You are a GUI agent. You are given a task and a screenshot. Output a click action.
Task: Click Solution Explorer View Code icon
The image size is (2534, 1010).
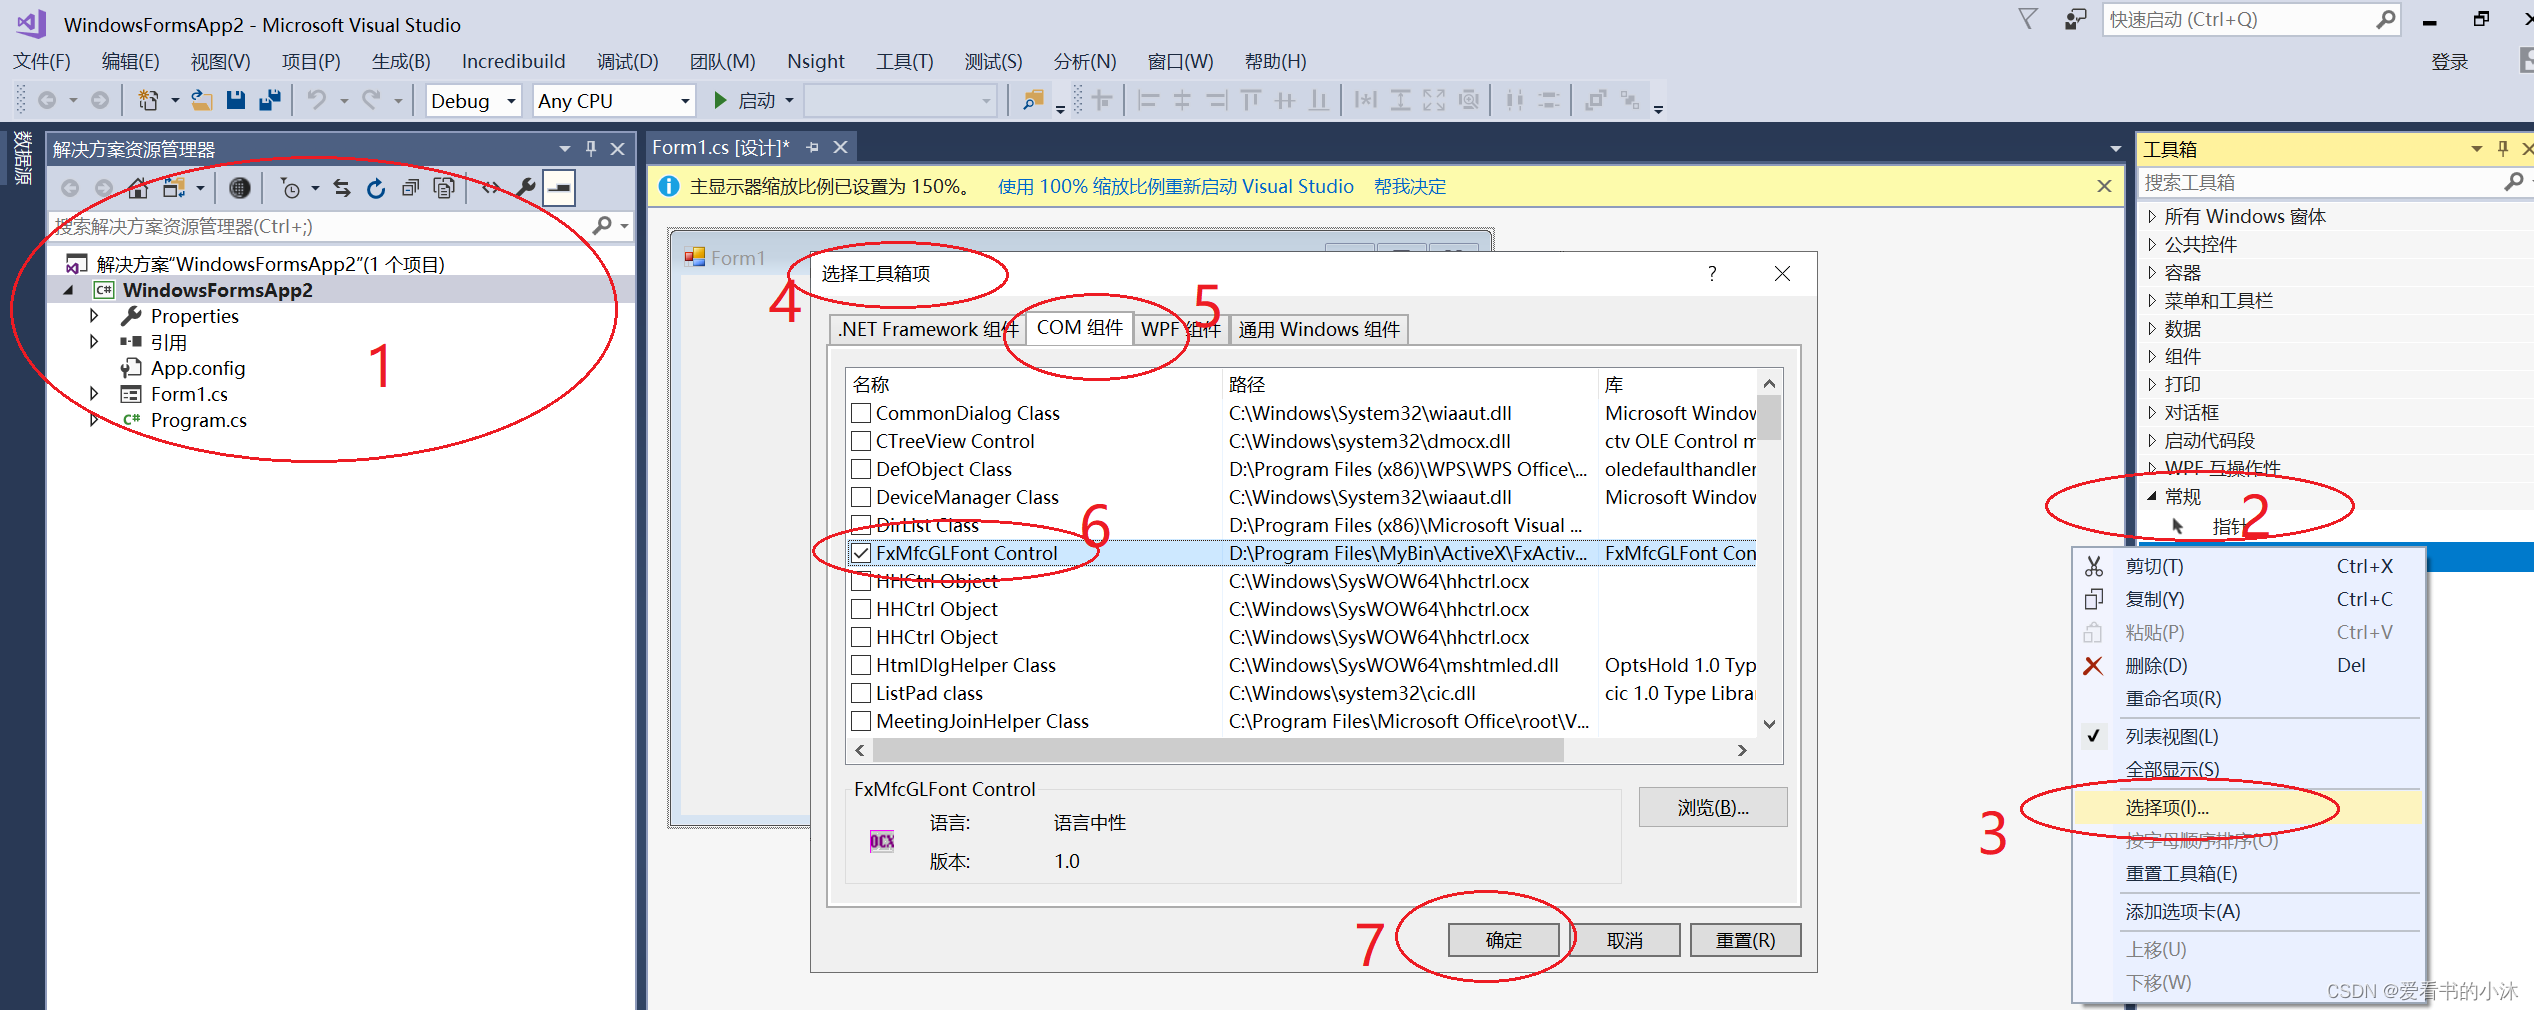coord(490,187)
